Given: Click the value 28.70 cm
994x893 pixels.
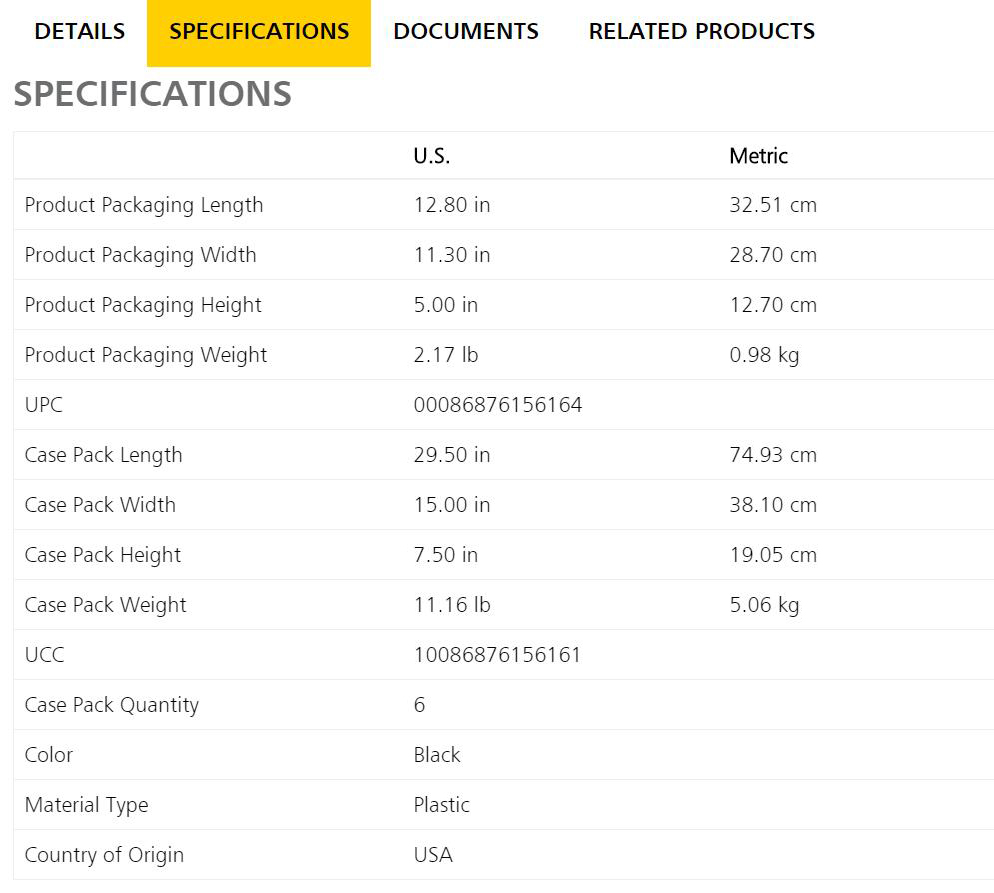Looking at the screenshot, I should [773, 255].
